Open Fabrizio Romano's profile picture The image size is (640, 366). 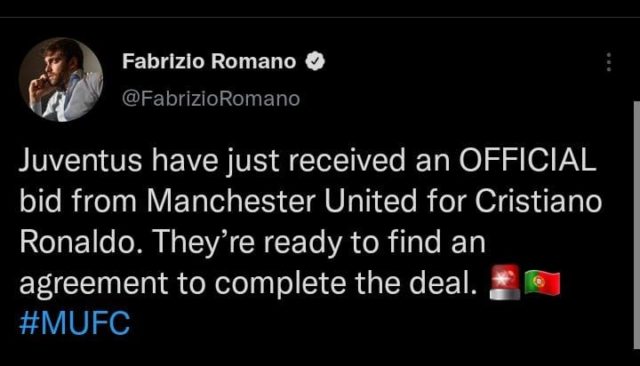61,80
